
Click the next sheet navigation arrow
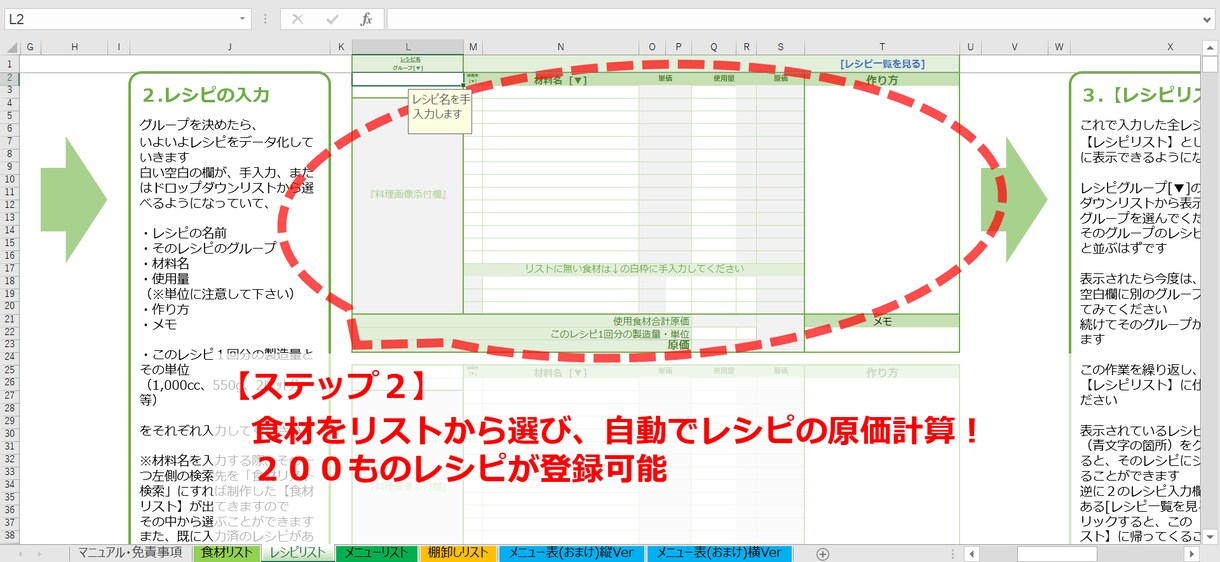(39, 554)
